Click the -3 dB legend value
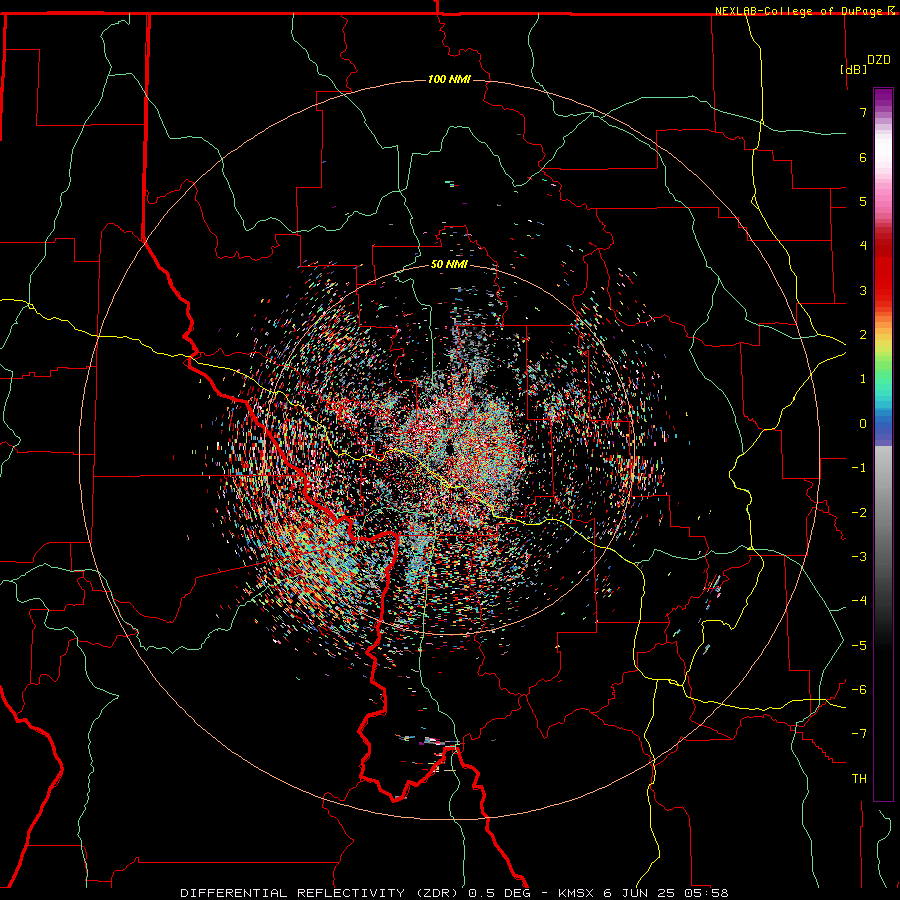900x900 pixels. 859,557
